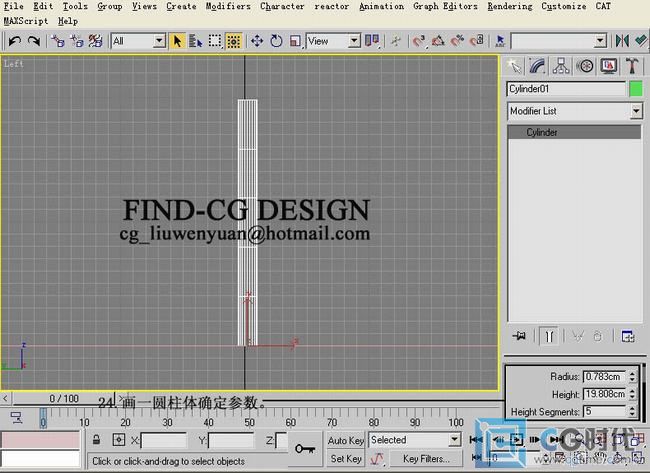Image resolution: width=650 pixels, height=473 pixels.
Task: Toggle Window/Crossing selection mode
Action: [x=234, y=41]
